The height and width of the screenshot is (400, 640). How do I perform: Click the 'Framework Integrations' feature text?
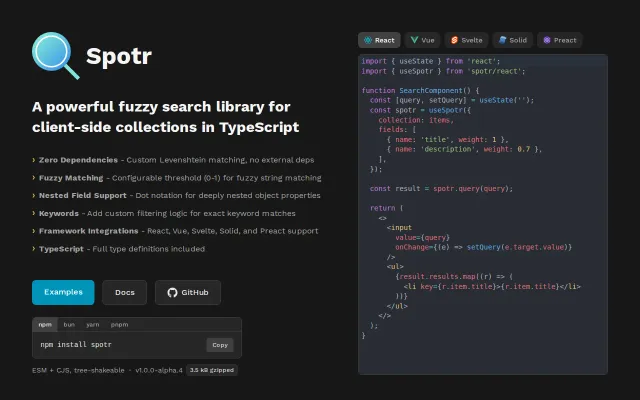pyautogui.click(x=89, y=231)
